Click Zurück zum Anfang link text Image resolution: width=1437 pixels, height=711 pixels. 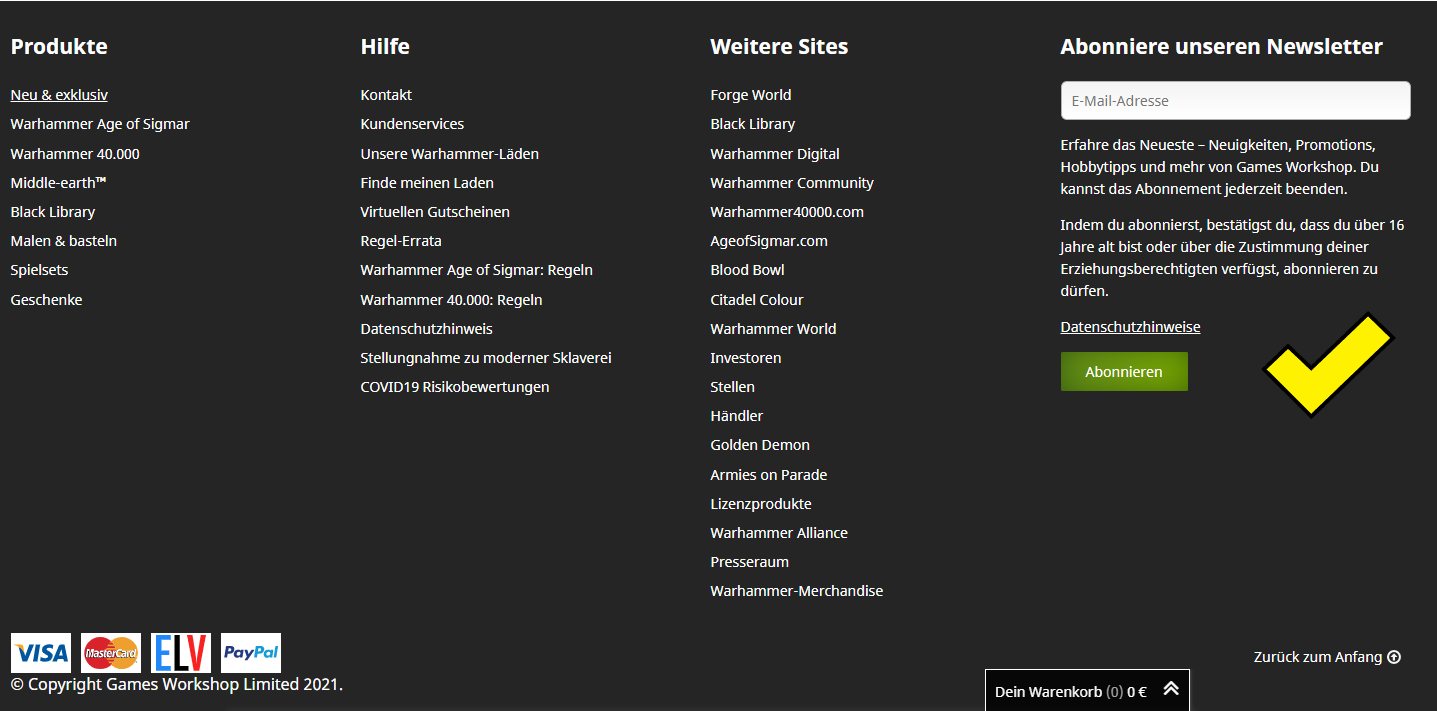tap(1318, 657)
